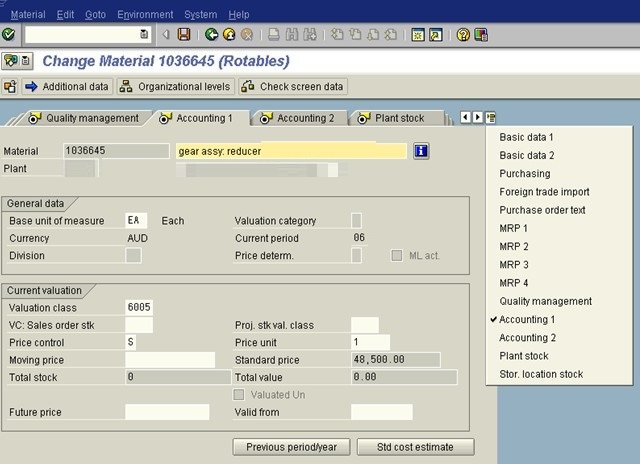Click the Print icon
The image size is (640, 464).
(273, 34)
